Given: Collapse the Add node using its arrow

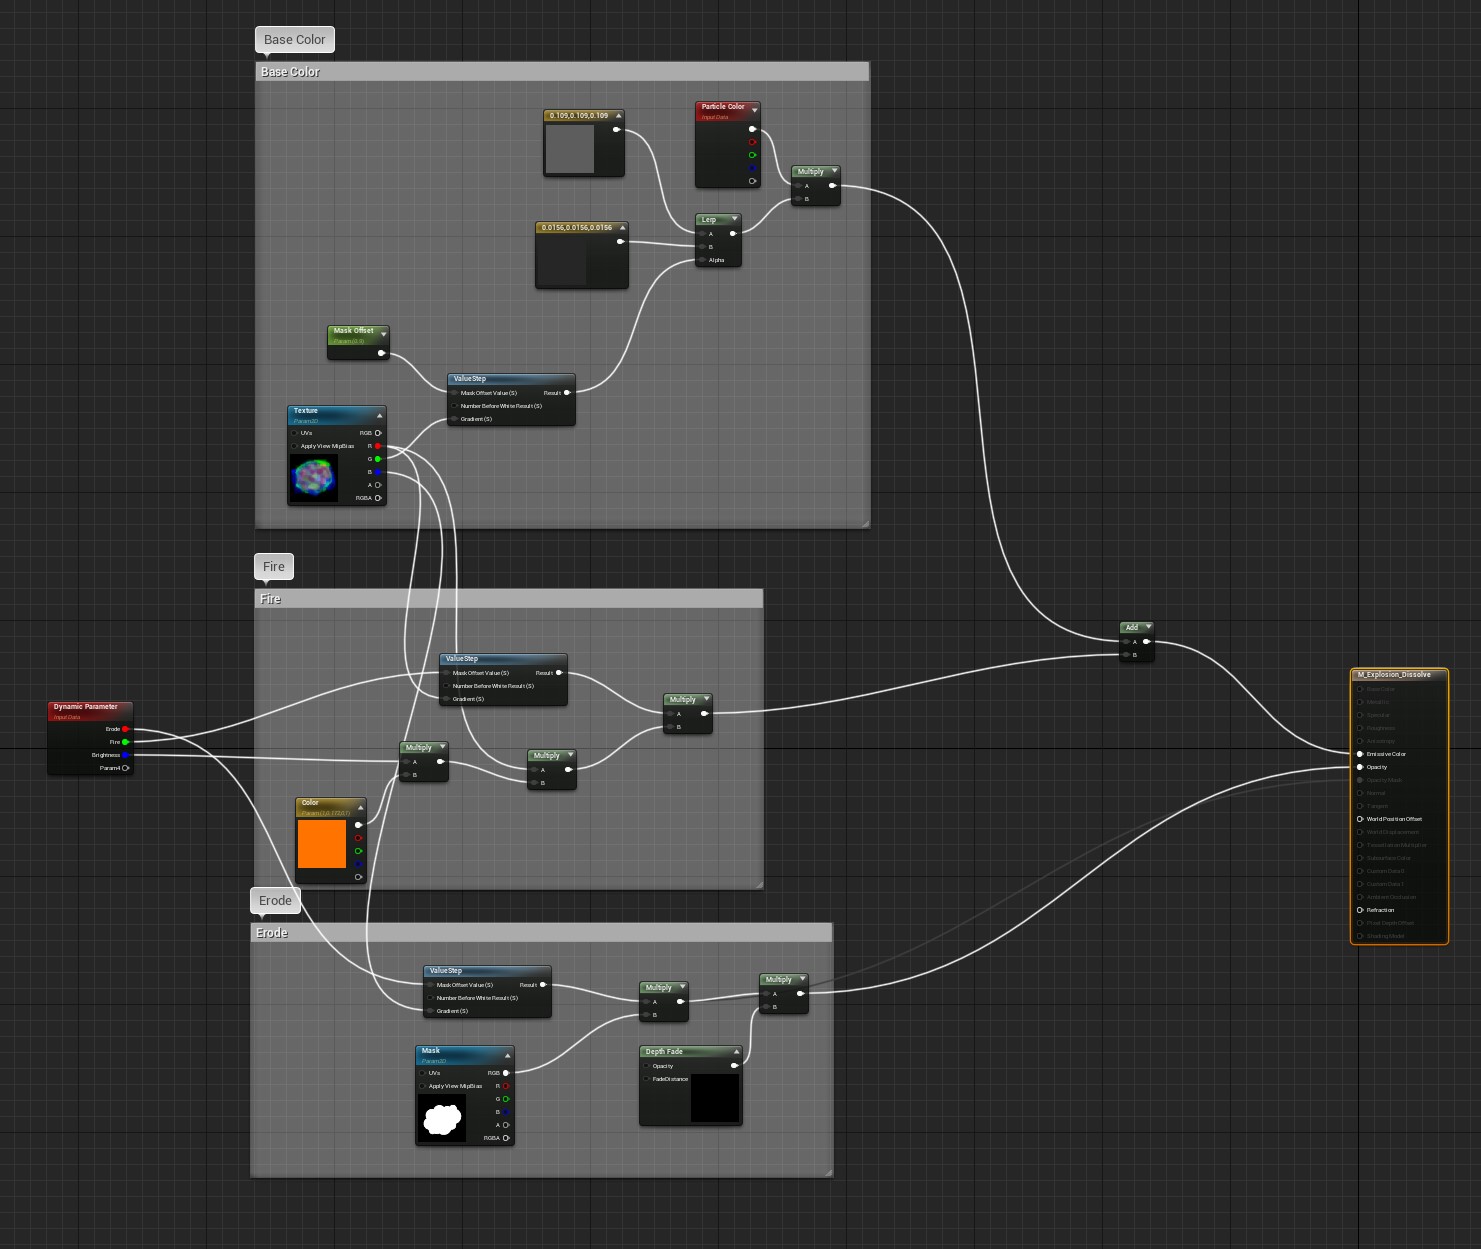Looking at the screenshot, I should (x=1148, y=627).
